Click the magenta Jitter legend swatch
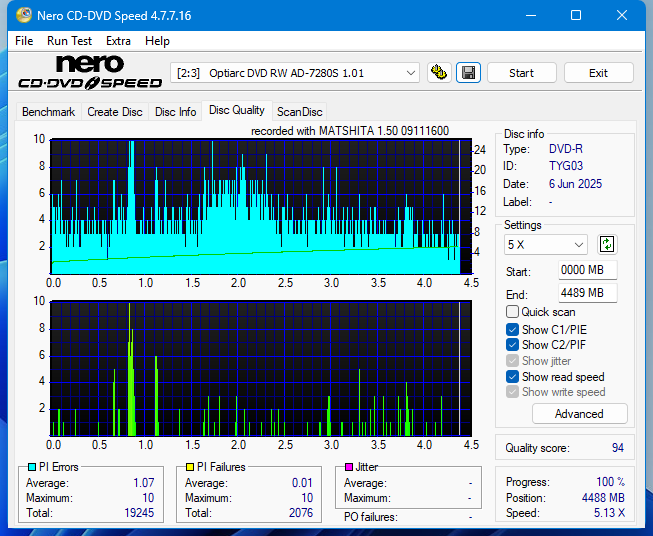This screenshot has width=653, height=536. 349,467
